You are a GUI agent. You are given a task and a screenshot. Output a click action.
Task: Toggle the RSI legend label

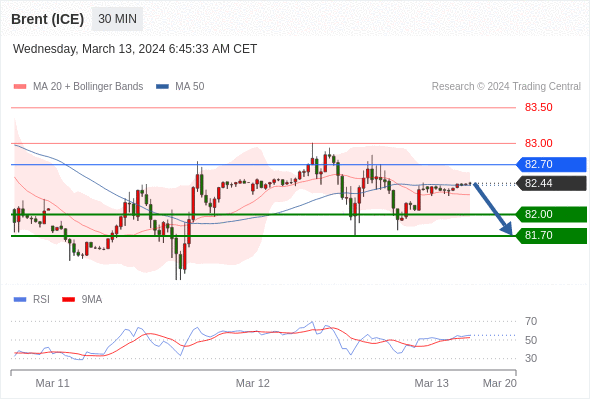tap(41, 300)
